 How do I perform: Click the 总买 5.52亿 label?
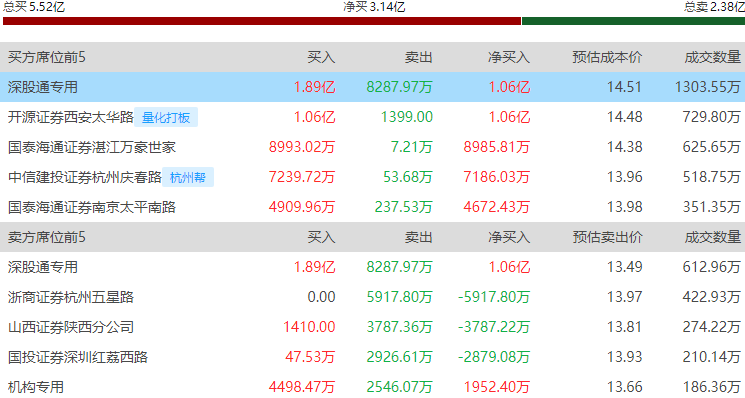pyautogui.click(x=34, y=7)
